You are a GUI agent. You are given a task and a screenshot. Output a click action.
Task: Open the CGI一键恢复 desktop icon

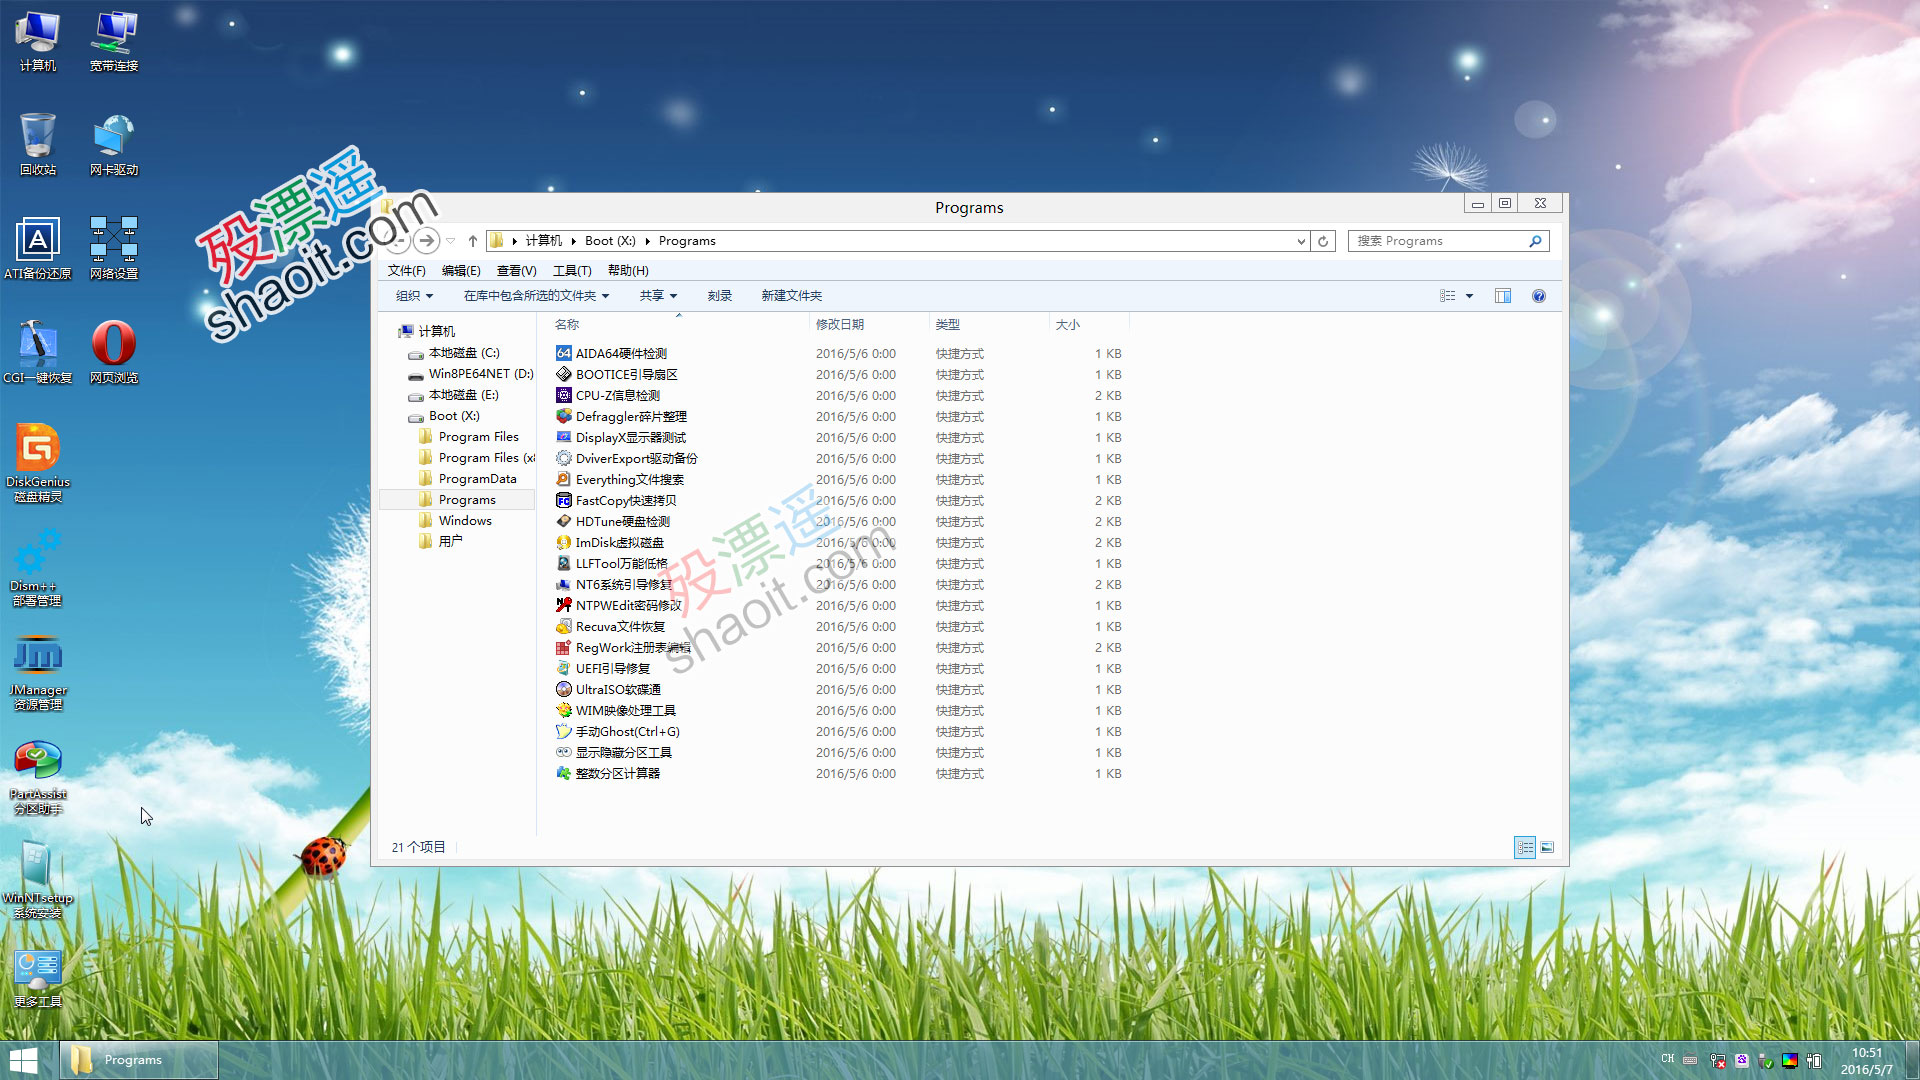coord(38,352)
